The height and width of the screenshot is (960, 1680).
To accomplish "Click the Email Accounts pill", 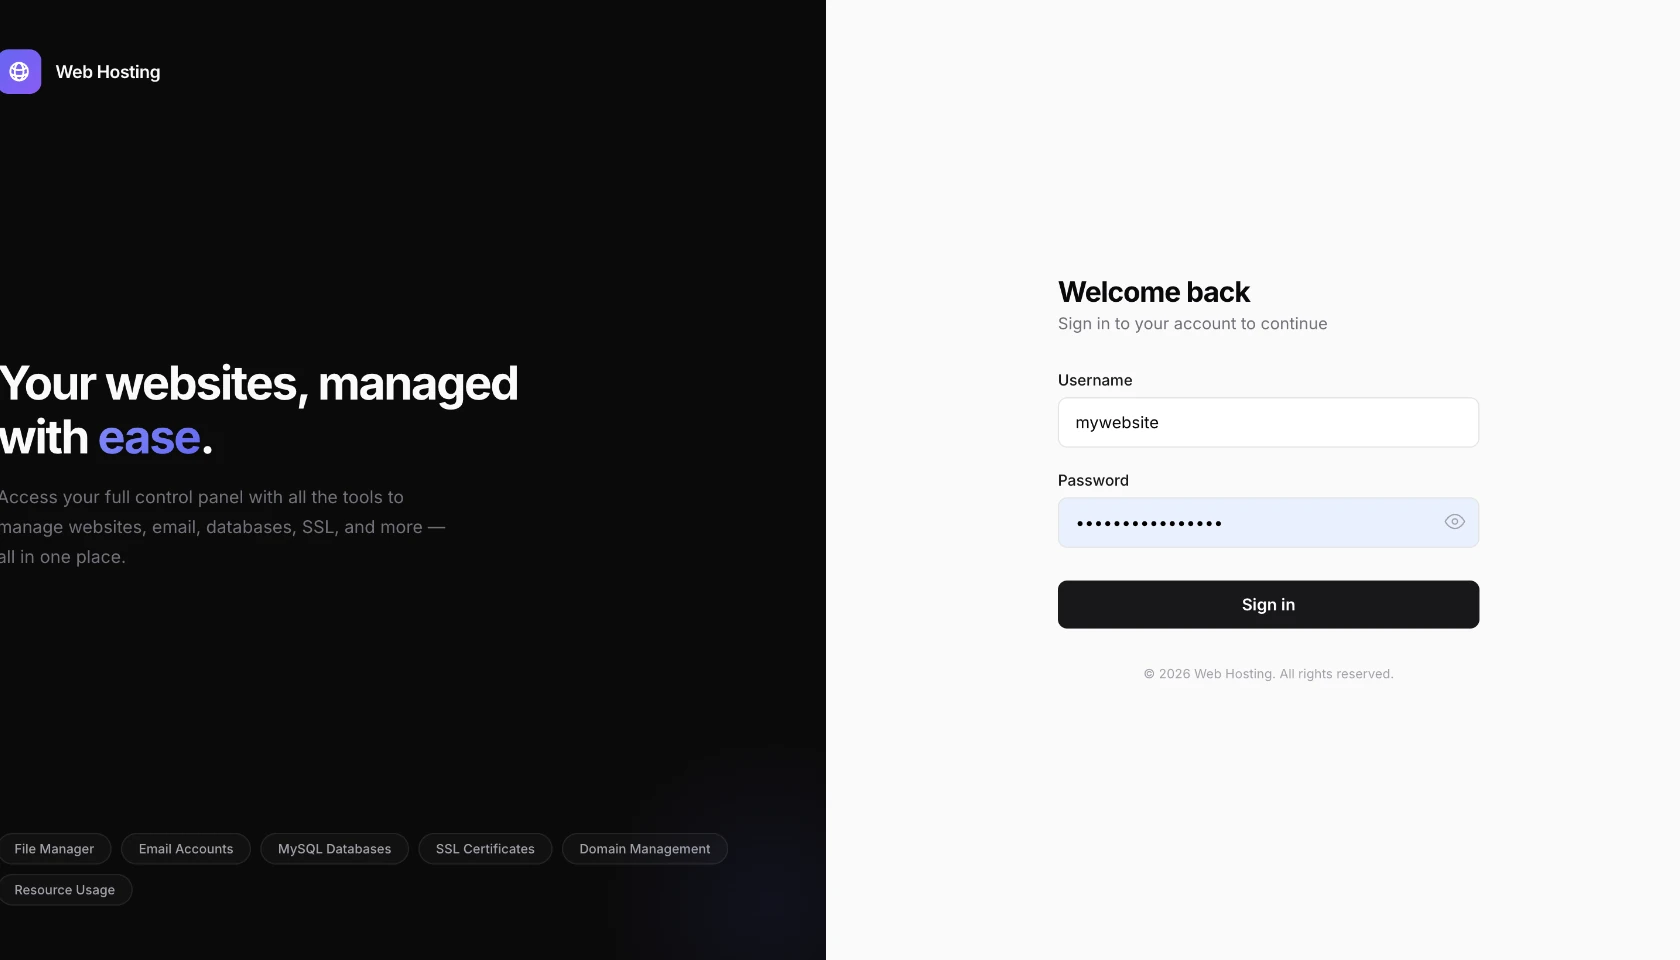I will 186,849.
